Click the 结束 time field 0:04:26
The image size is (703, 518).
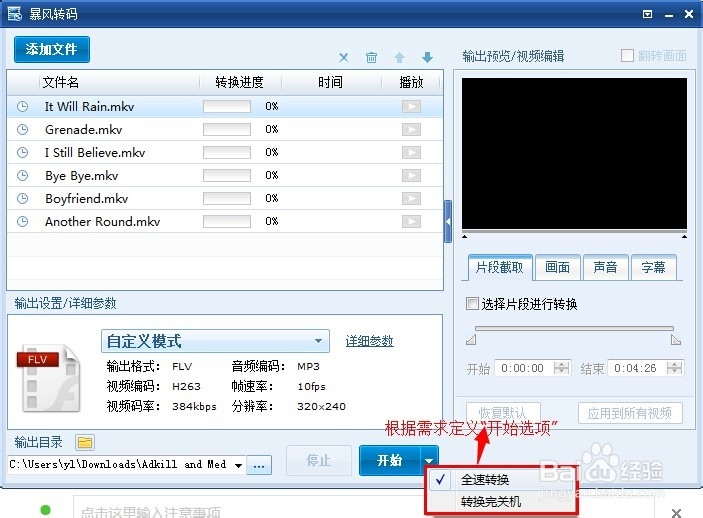click(x=636, y=368)
